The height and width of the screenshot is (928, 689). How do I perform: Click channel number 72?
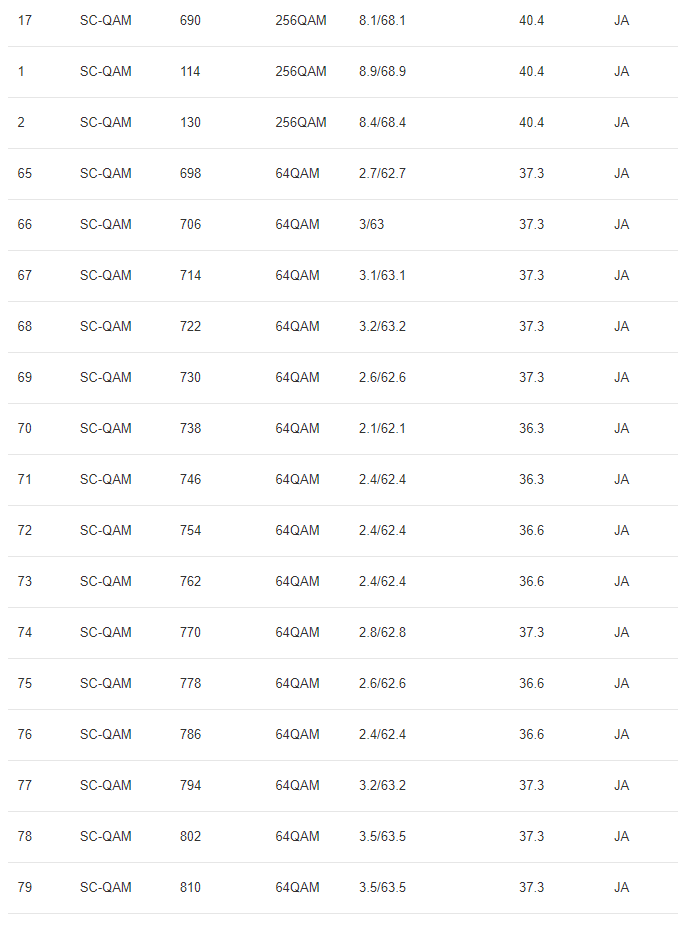point(25,530)
